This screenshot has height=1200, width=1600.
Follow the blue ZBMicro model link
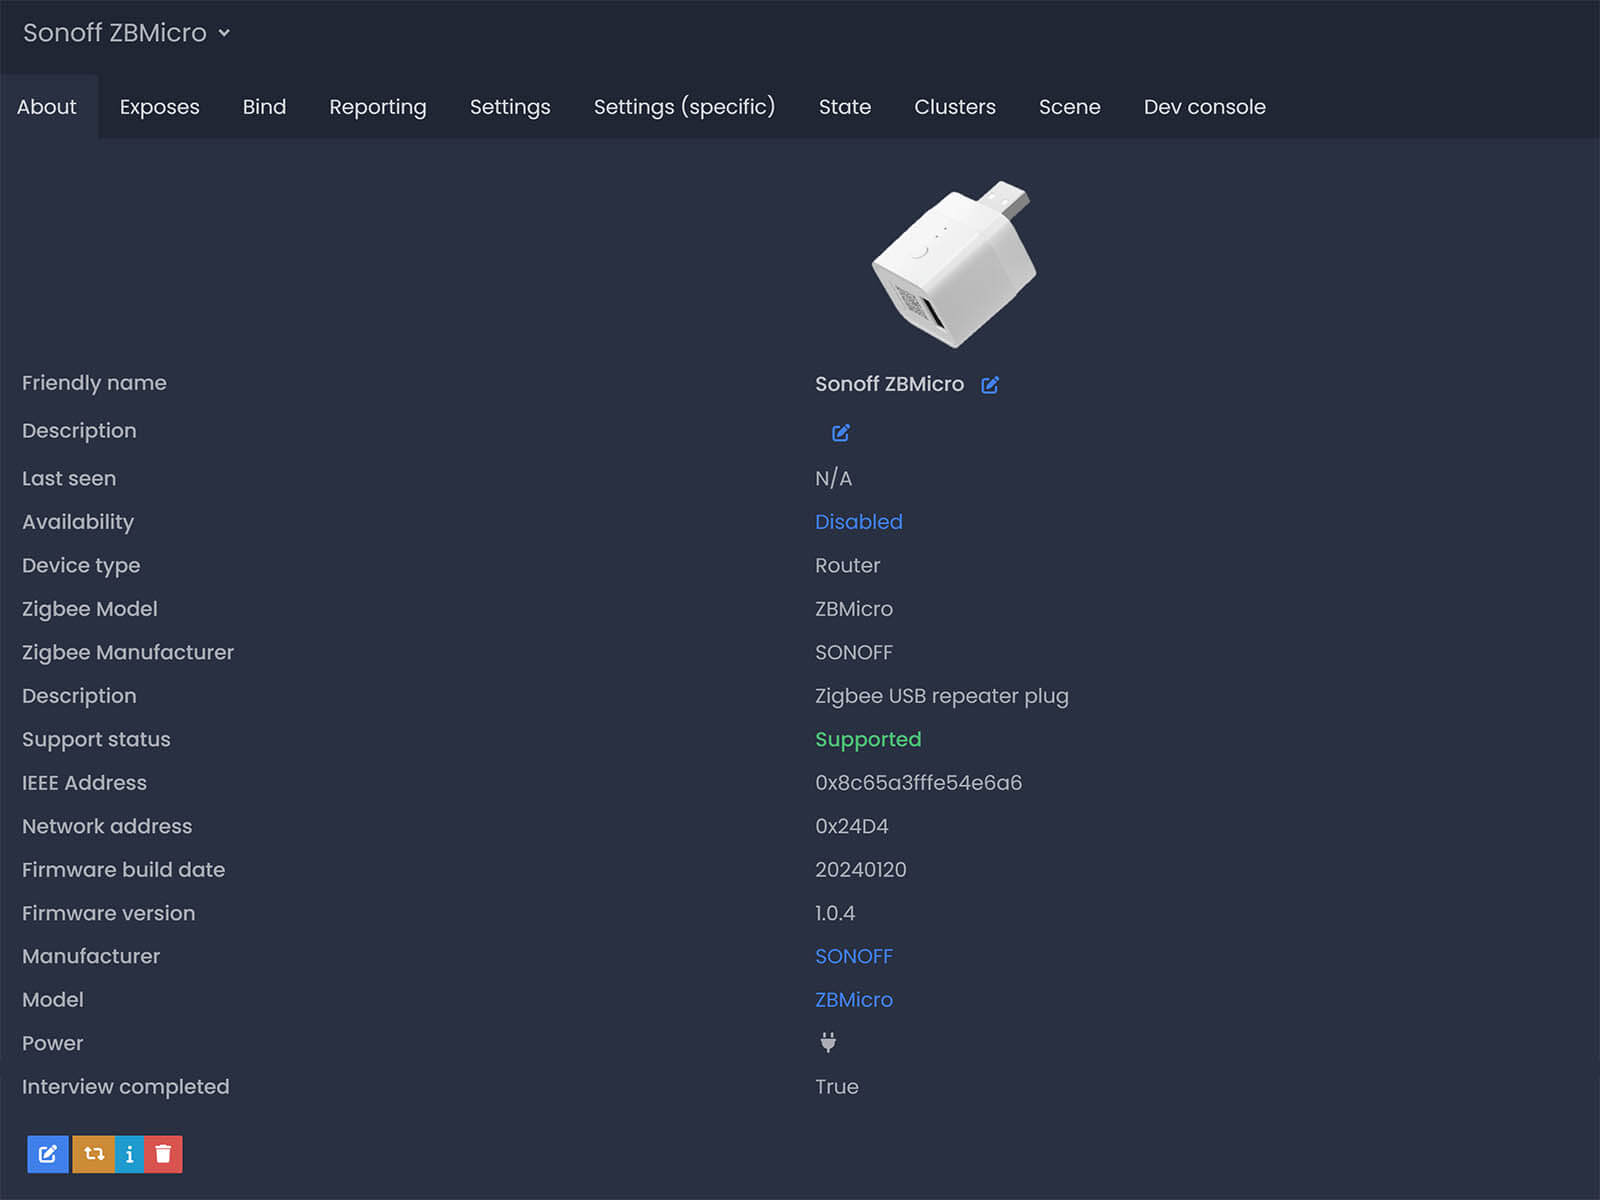coord(853,1000)
